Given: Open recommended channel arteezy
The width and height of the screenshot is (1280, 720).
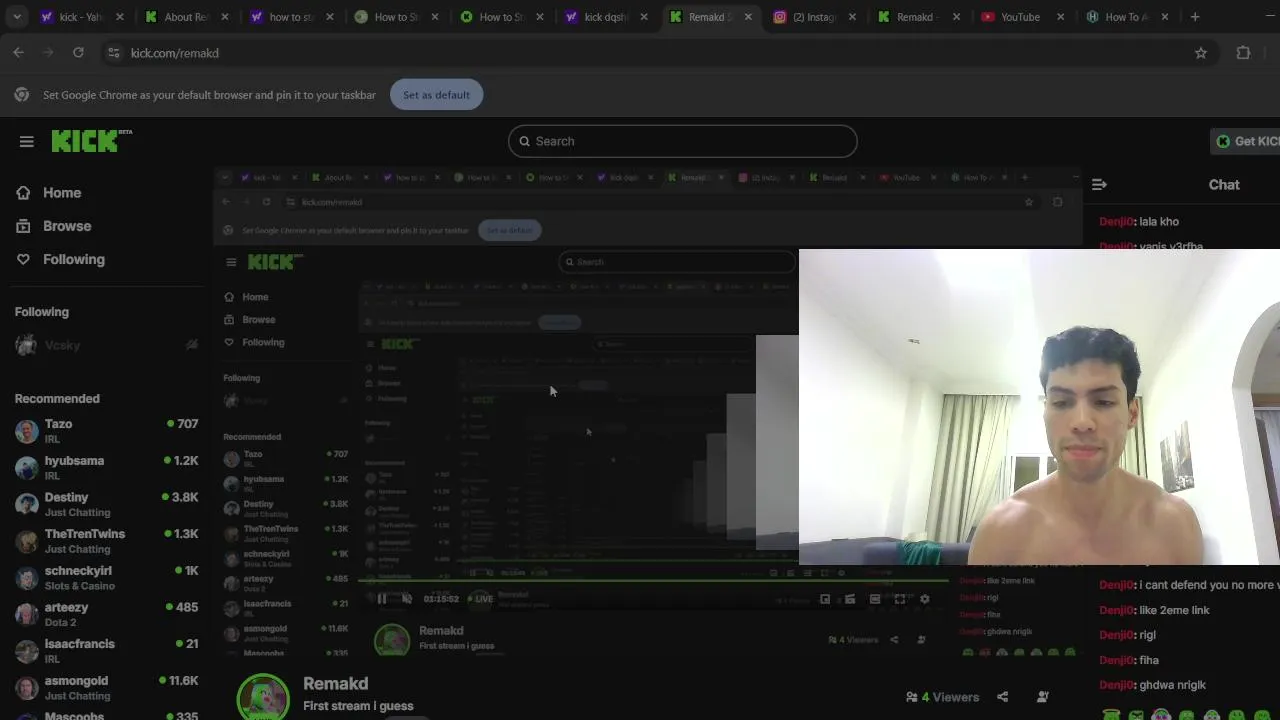Looking at the screenshot, I should point(105,614).
